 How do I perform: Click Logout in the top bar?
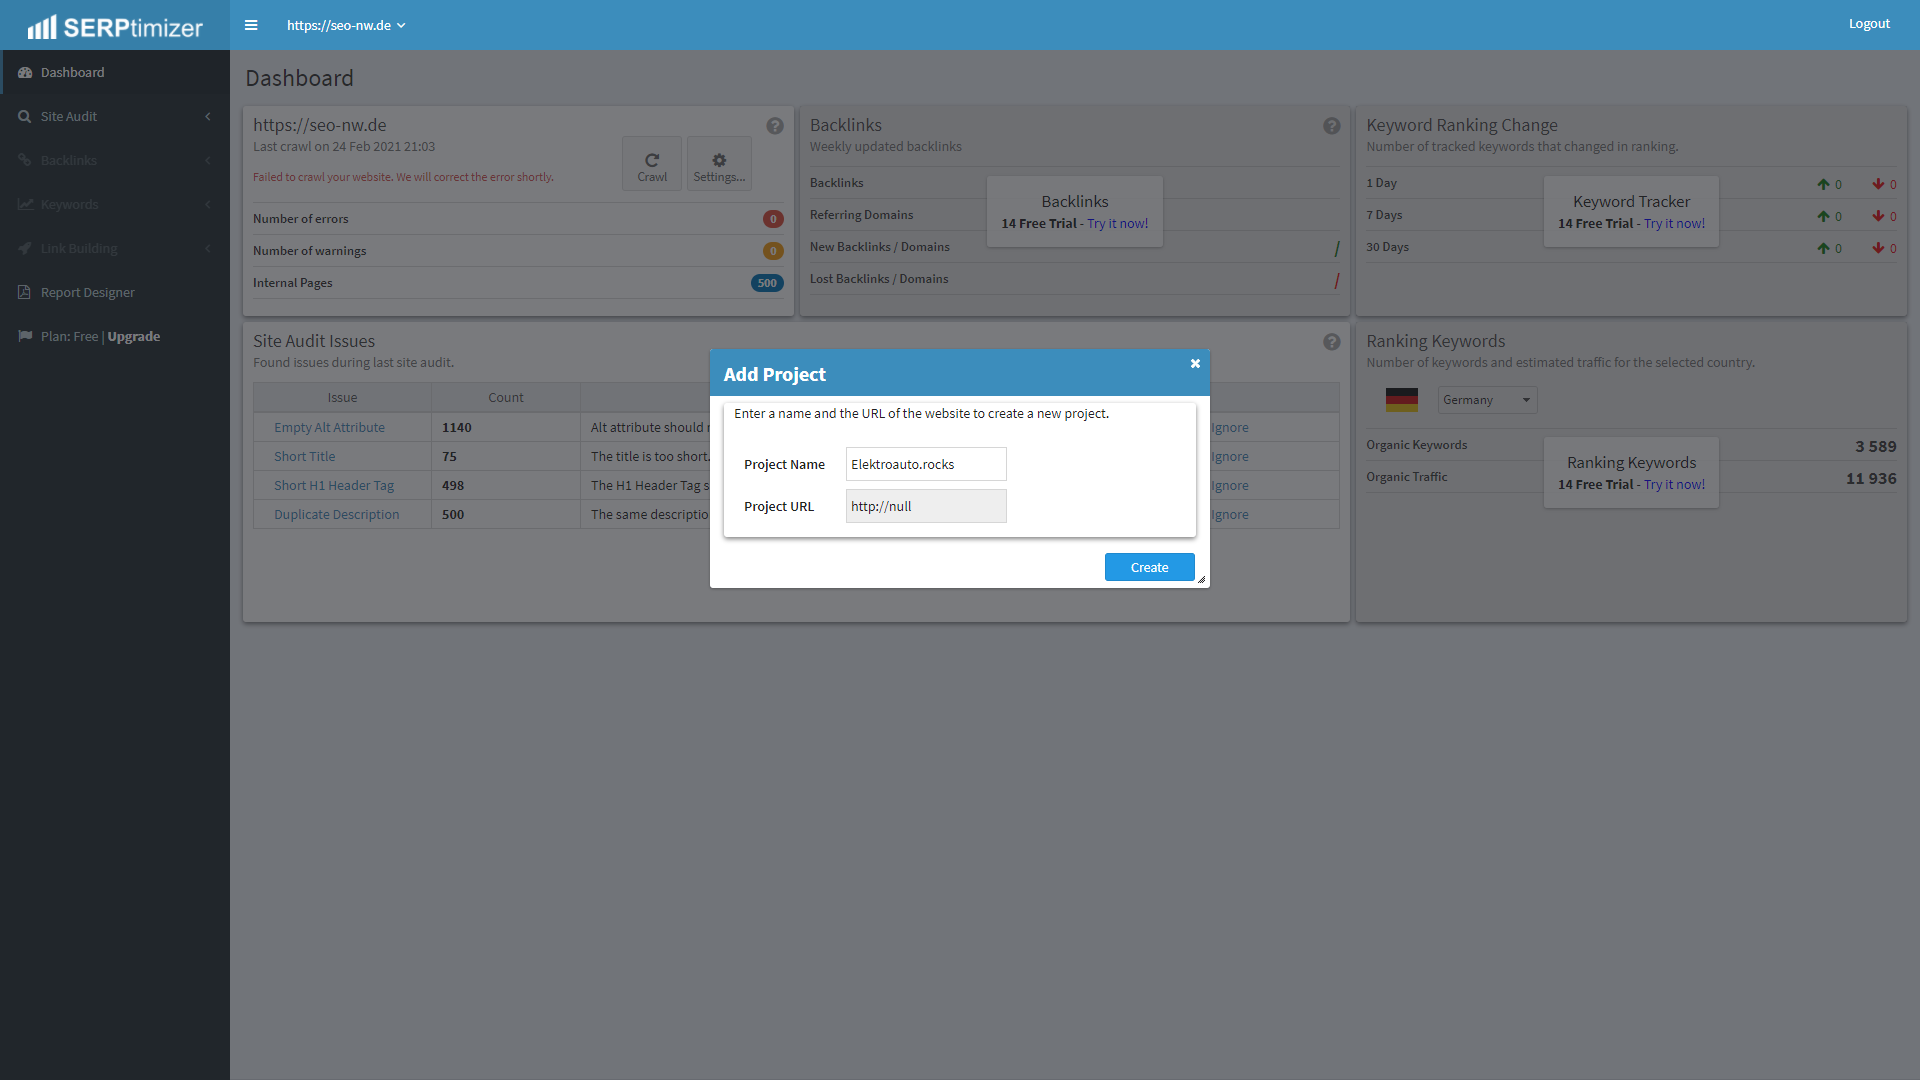[1868, 24]
